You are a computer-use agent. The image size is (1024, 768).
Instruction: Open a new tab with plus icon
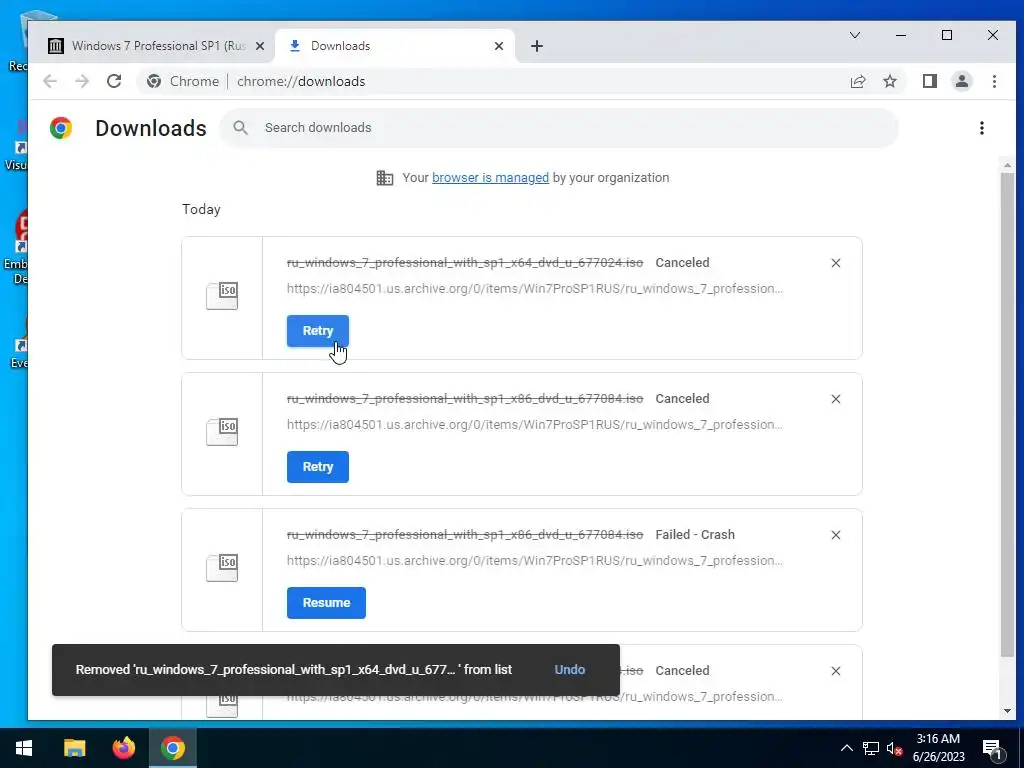point(537,46)
